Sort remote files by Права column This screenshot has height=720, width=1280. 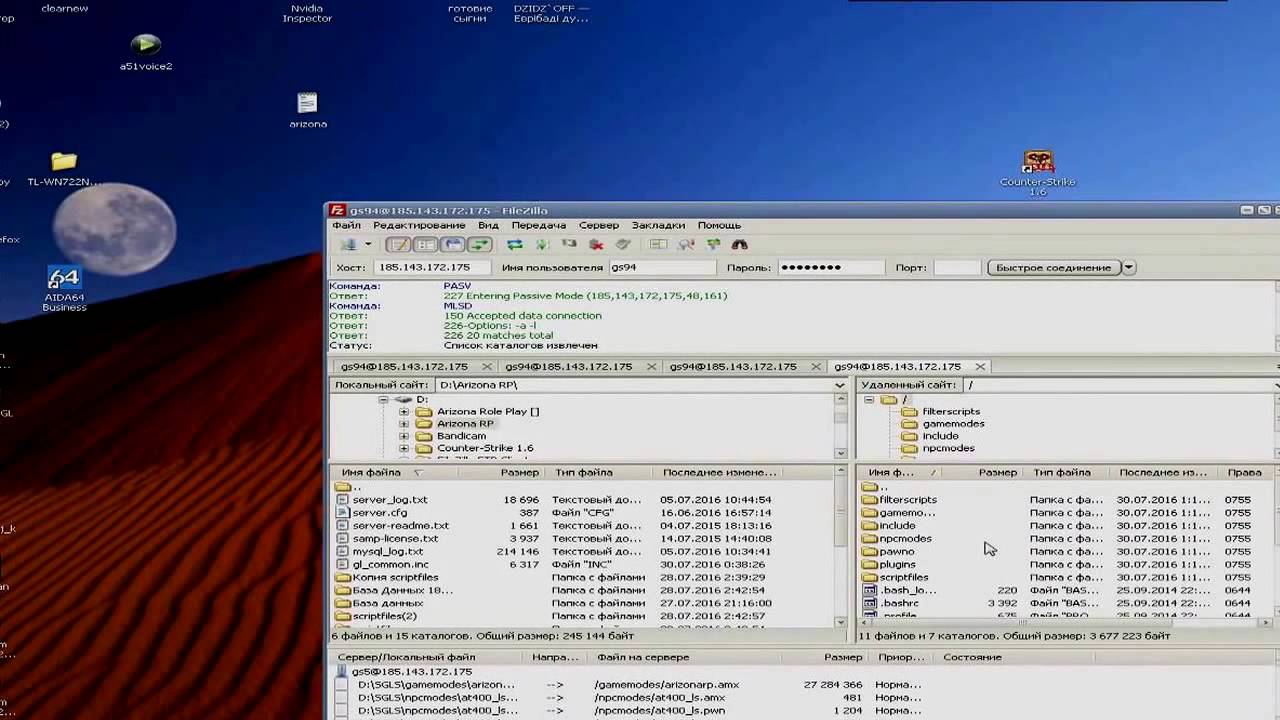1246,473
